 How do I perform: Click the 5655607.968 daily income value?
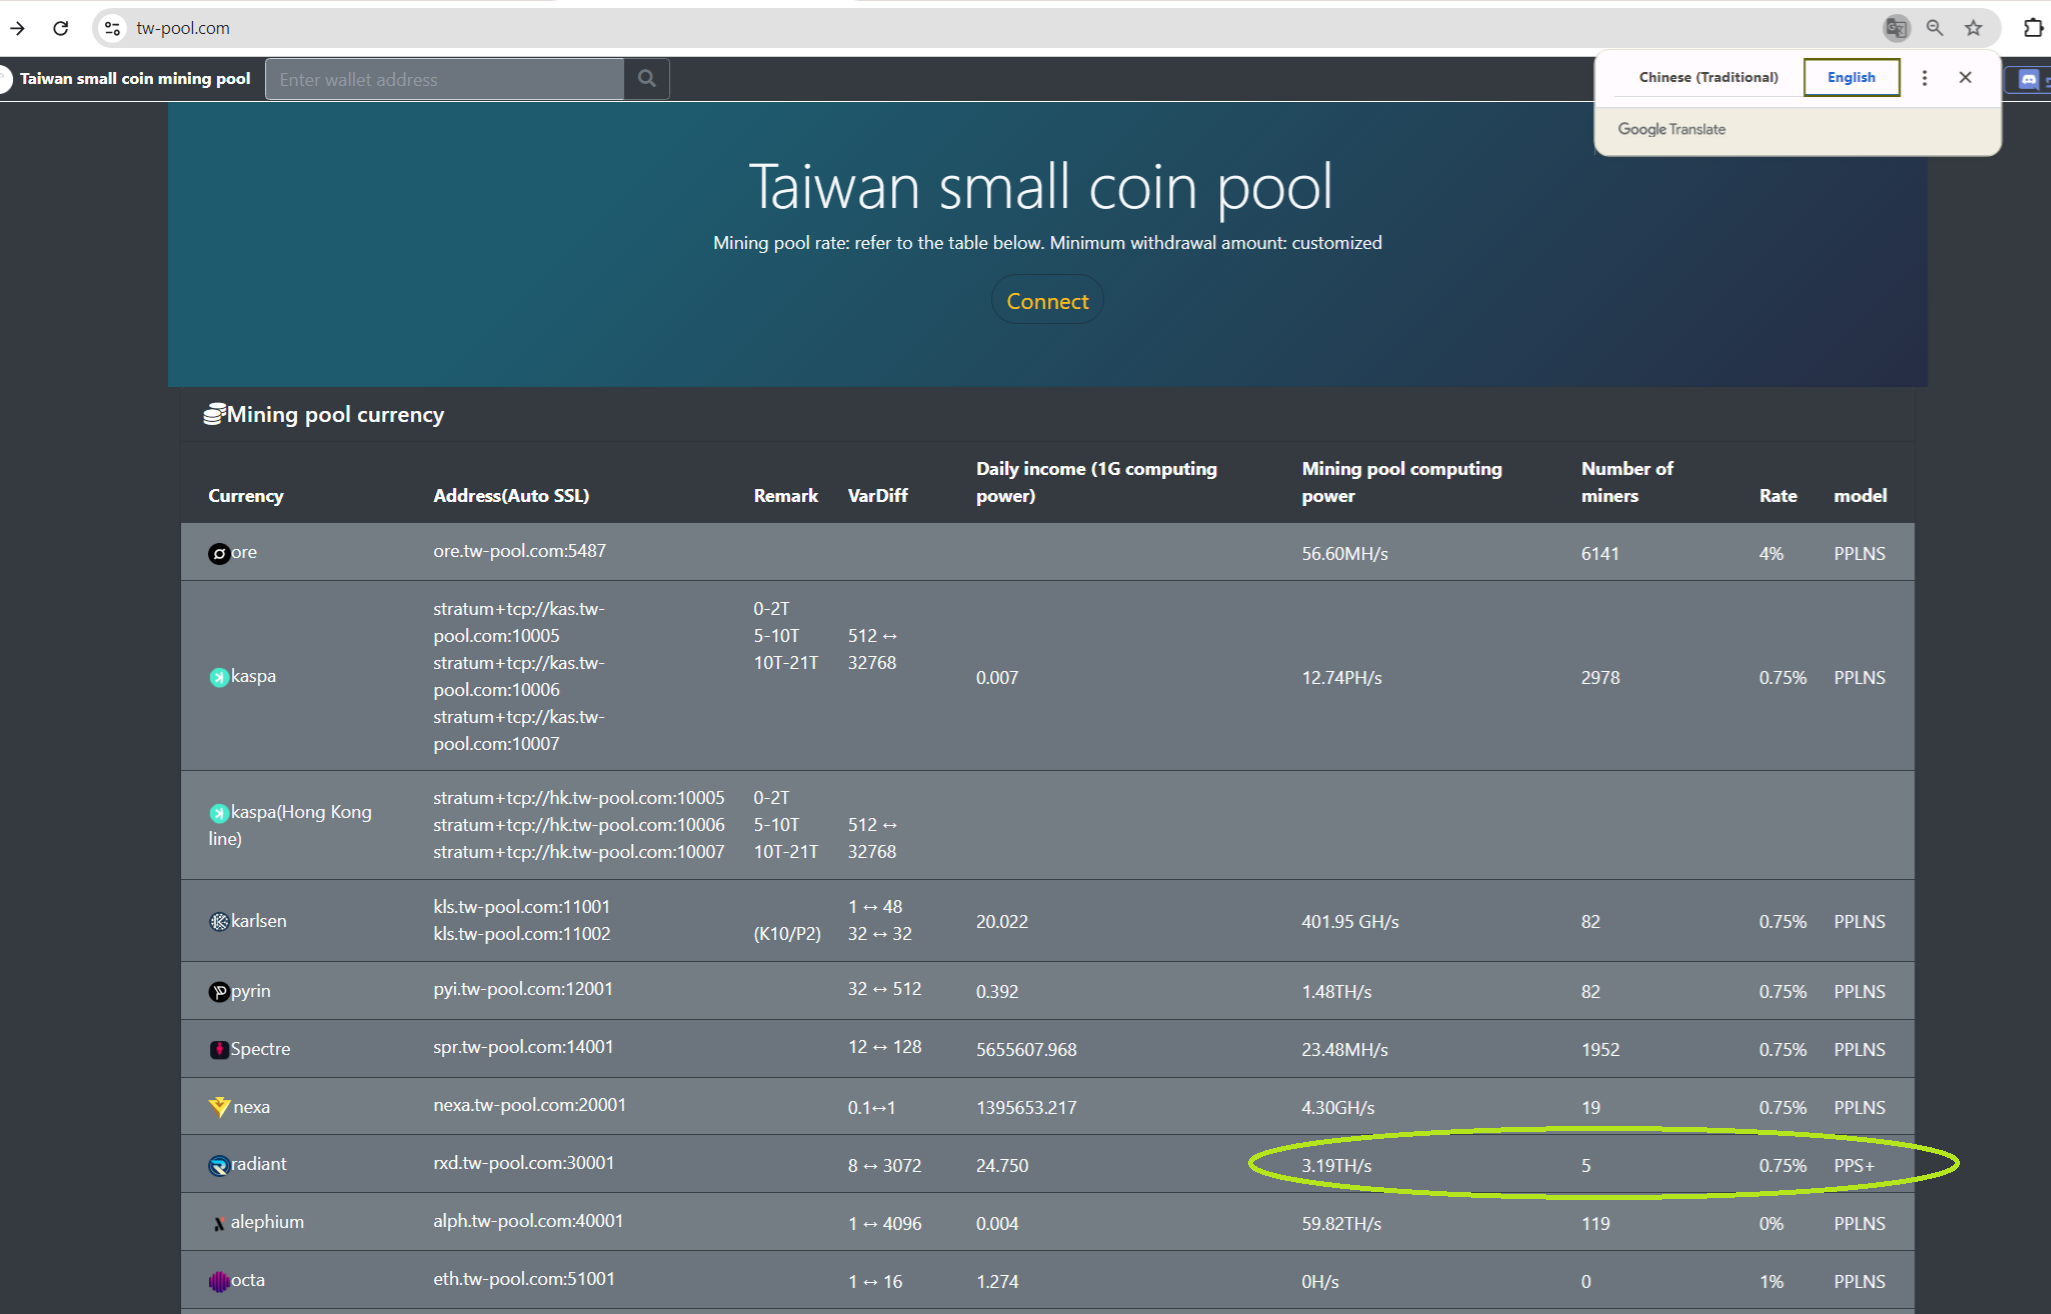1026,1050
